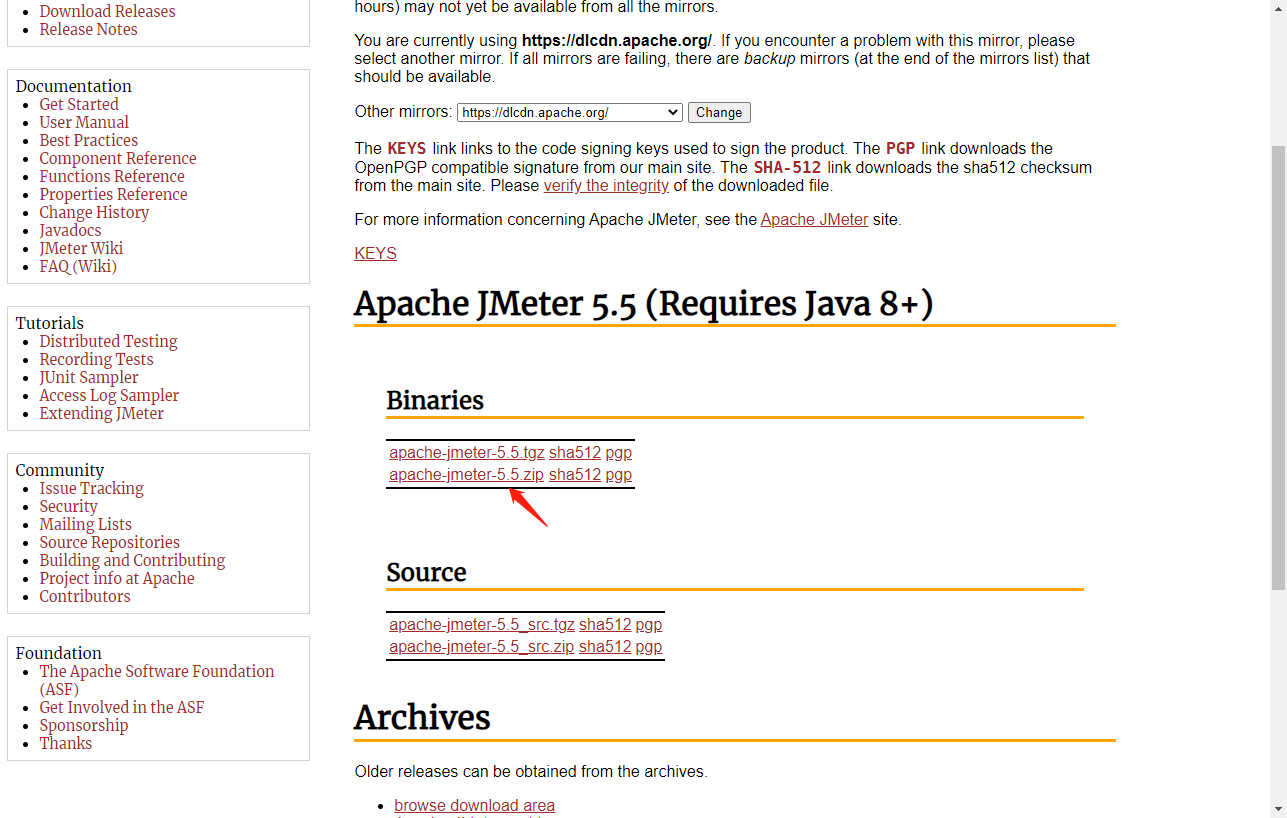Screen dimensions: 1287x818
Task: Open Best Practices page
Action: (88, 140)
